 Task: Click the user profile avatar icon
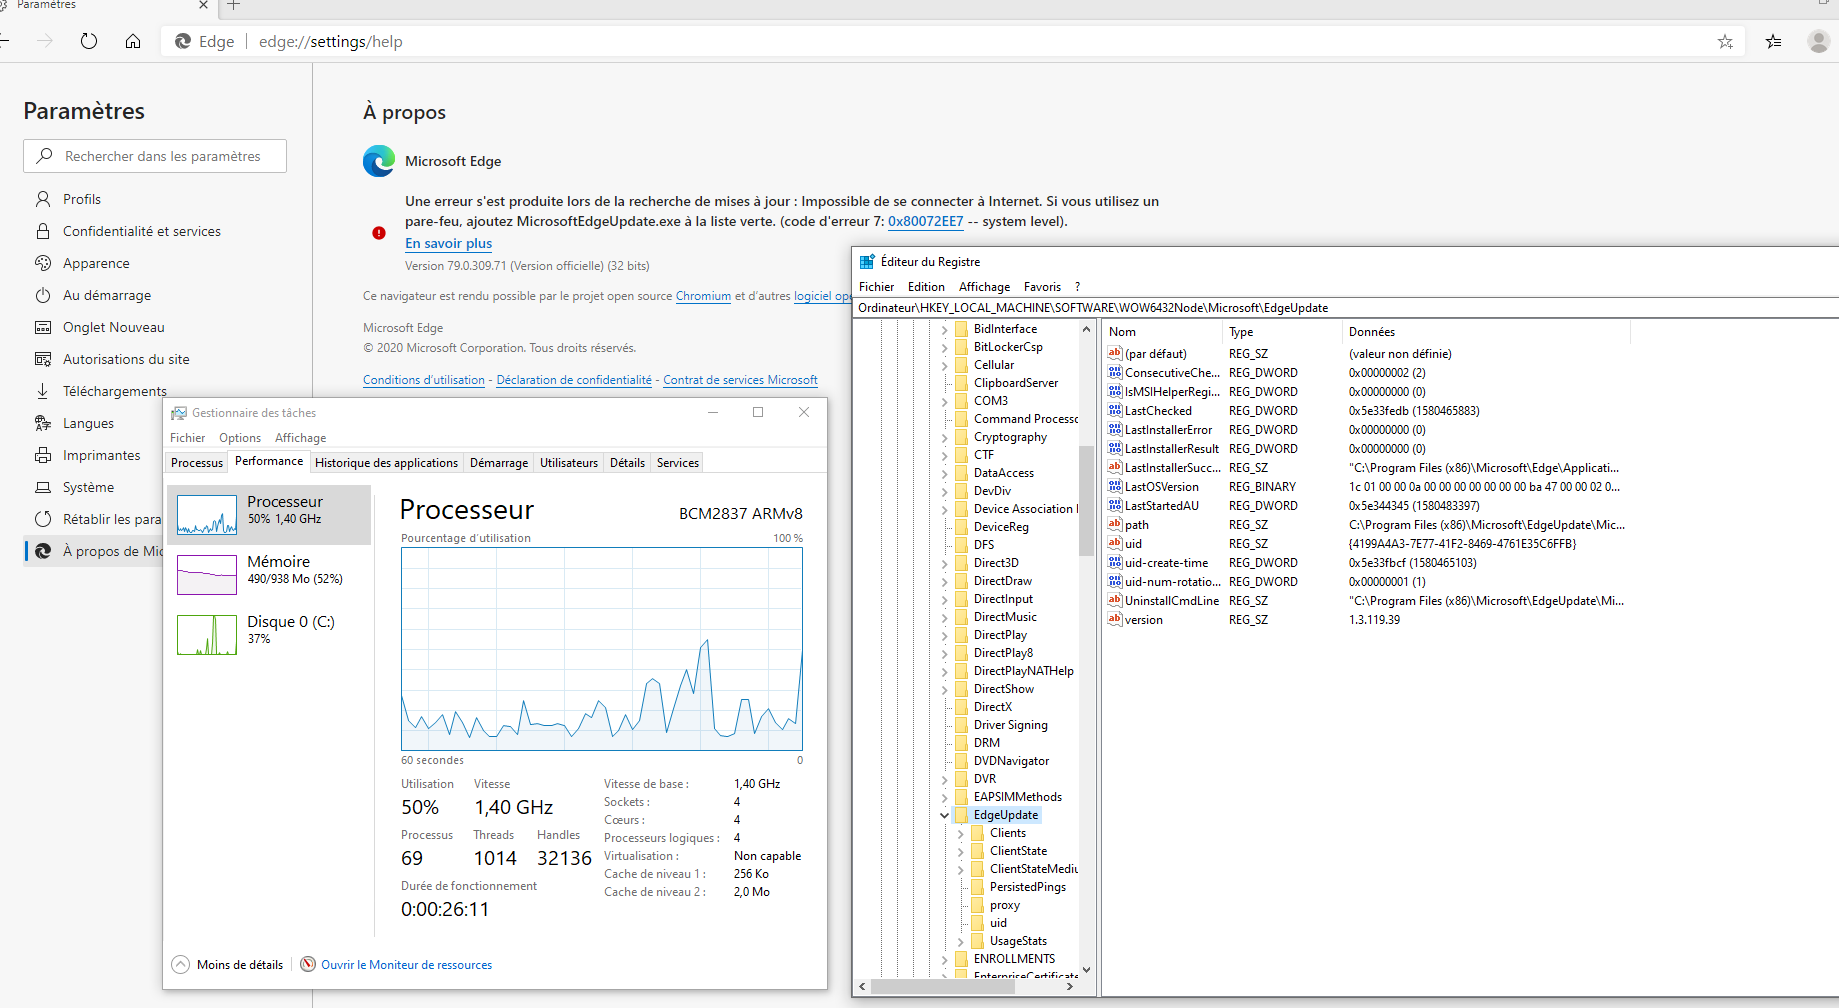point(1818,41)
